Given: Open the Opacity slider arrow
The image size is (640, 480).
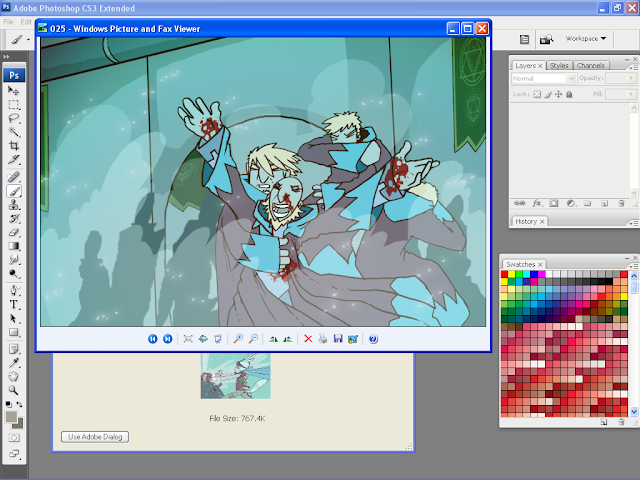Looking at the screenshot, I should pyautogui.click(x=631, y=78).
